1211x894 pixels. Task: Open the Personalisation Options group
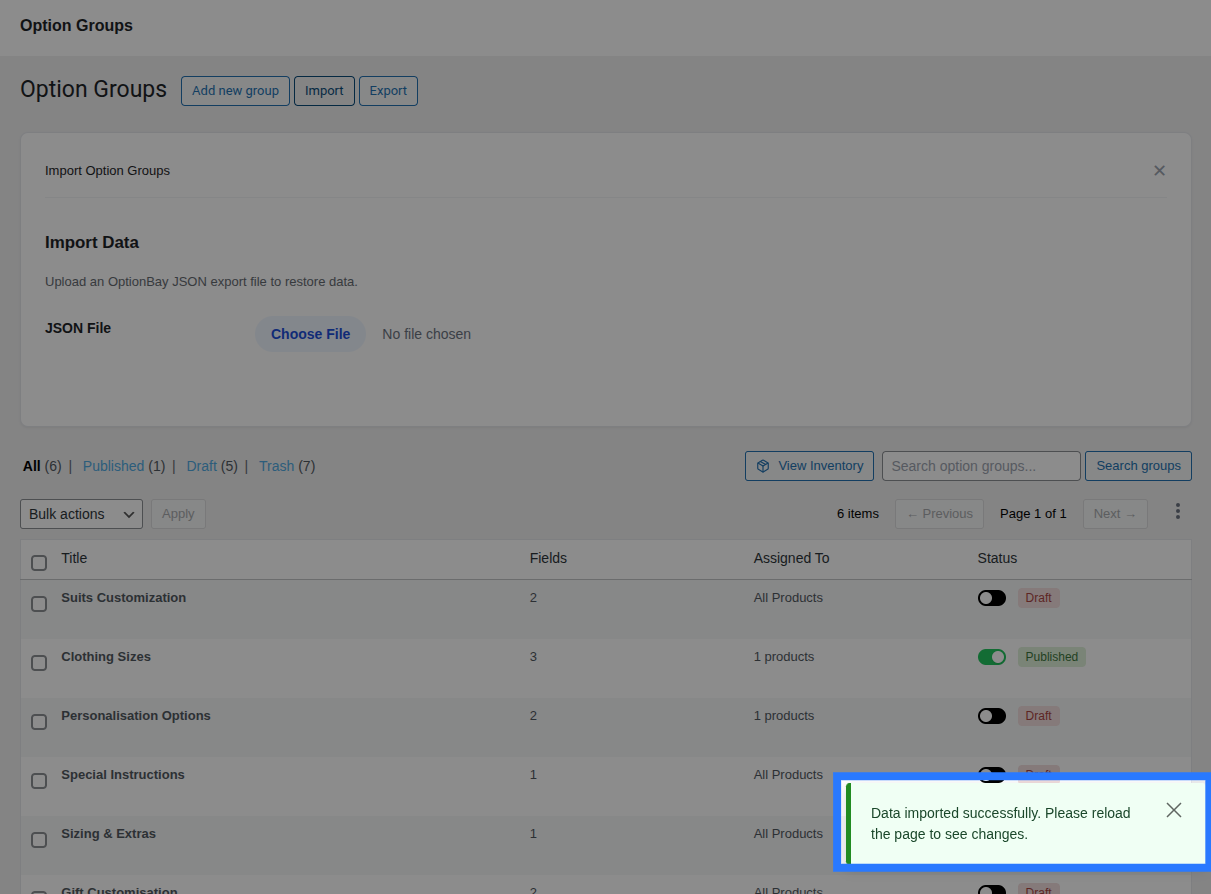[x=136, y=716]
